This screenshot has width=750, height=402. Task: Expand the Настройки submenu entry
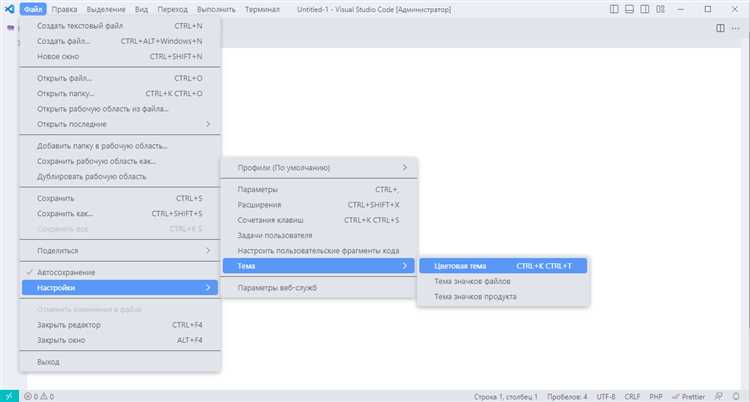[x=120, y=288]
